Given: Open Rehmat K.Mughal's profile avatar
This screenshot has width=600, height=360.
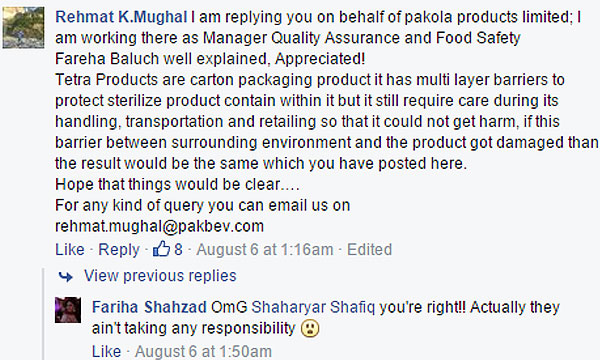Looking at the screenshot, I should pos(23,28).
